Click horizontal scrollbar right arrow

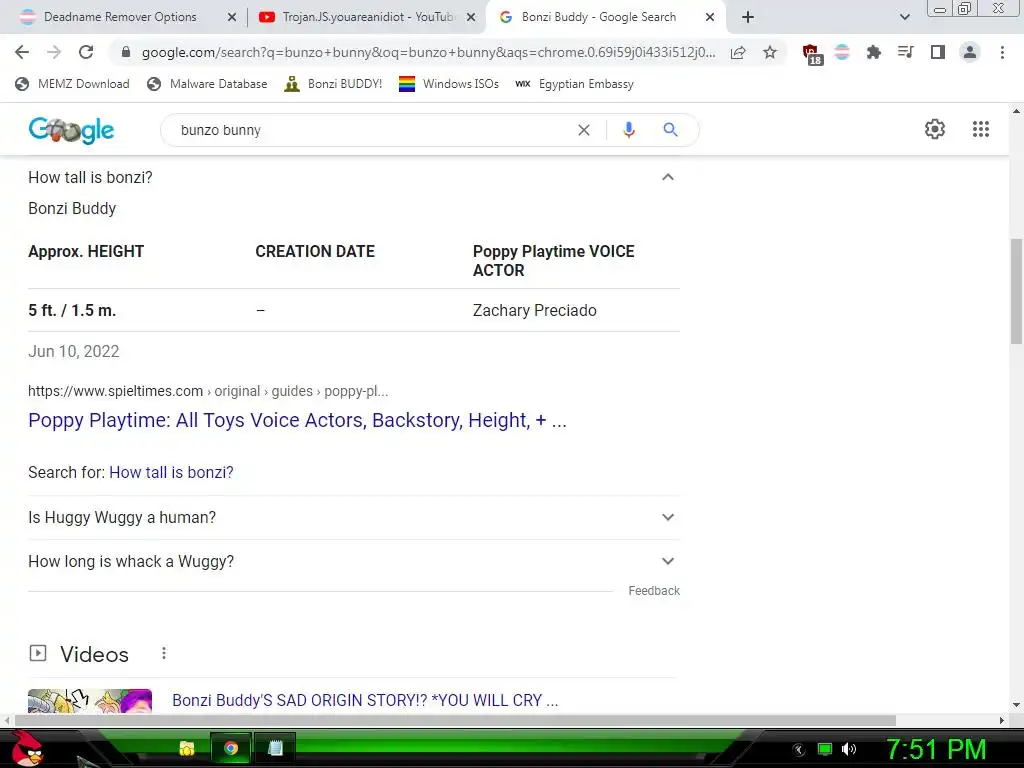pyautogui.click(x=1002, y=720)
